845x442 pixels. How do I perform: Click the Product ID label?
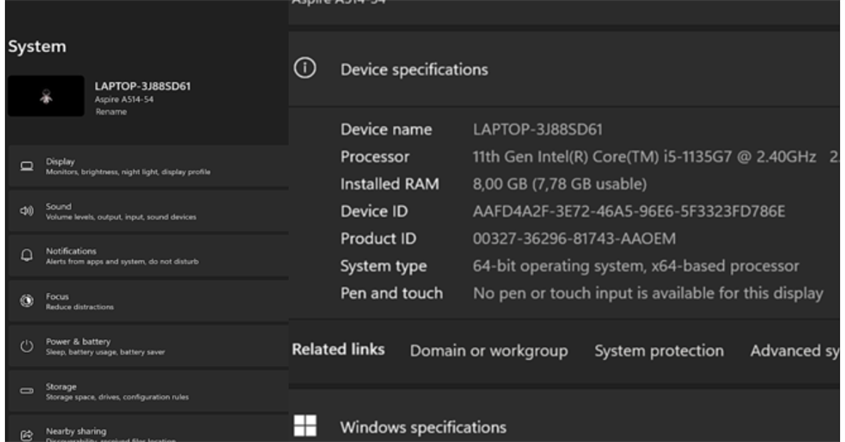[x=378, y=239]
